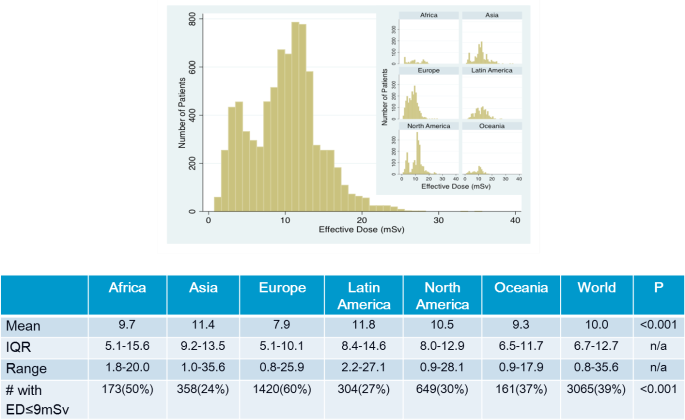The width and height of the screenshot is (685, 420).
Task: Click the Oceania mini histogram panel
Action: (491, 150)
